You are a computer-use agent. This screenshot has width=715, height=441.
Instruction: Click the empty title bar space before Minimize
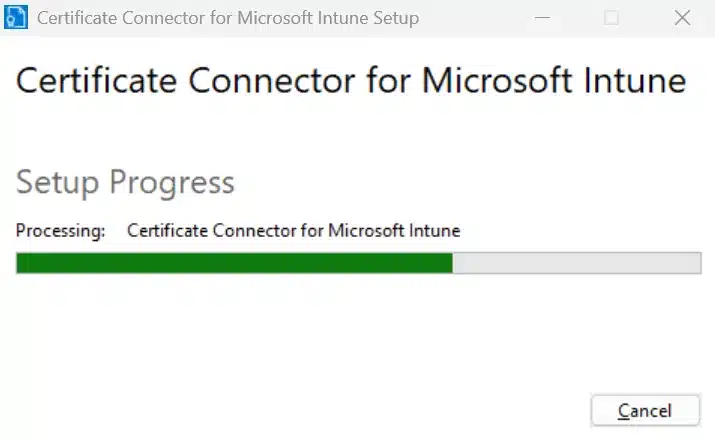click(470, 18)
